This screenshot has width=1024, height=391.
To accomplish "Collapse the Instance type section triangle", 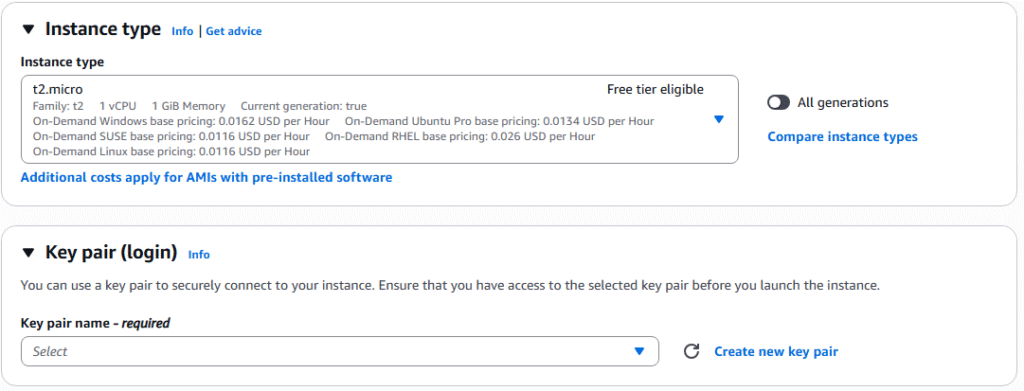I will point(28,30).
